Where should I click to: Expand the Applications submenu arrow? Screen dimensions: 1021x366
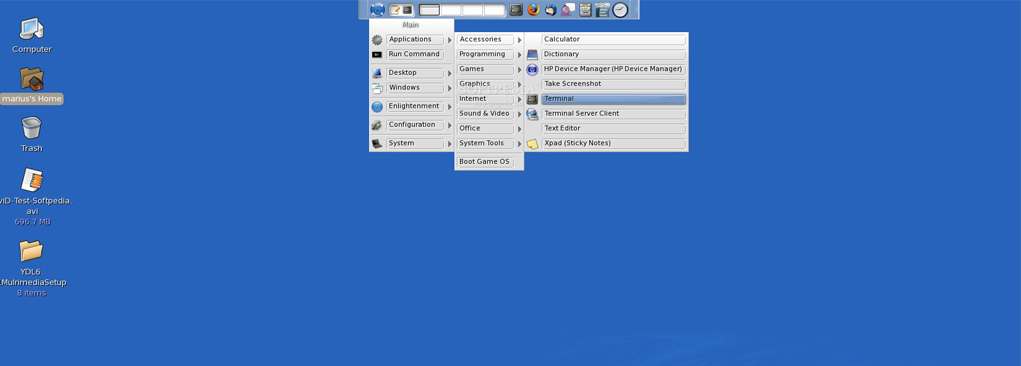click(x=449, y=40)
